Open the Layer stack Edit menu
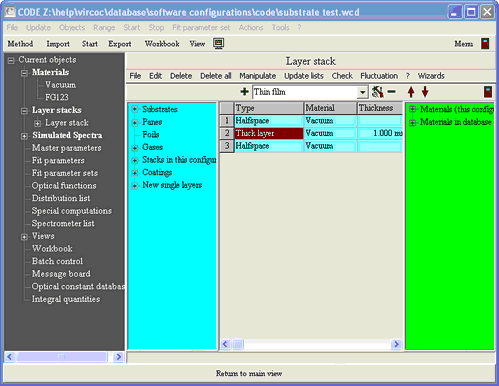499x386 pixels. 155,76
